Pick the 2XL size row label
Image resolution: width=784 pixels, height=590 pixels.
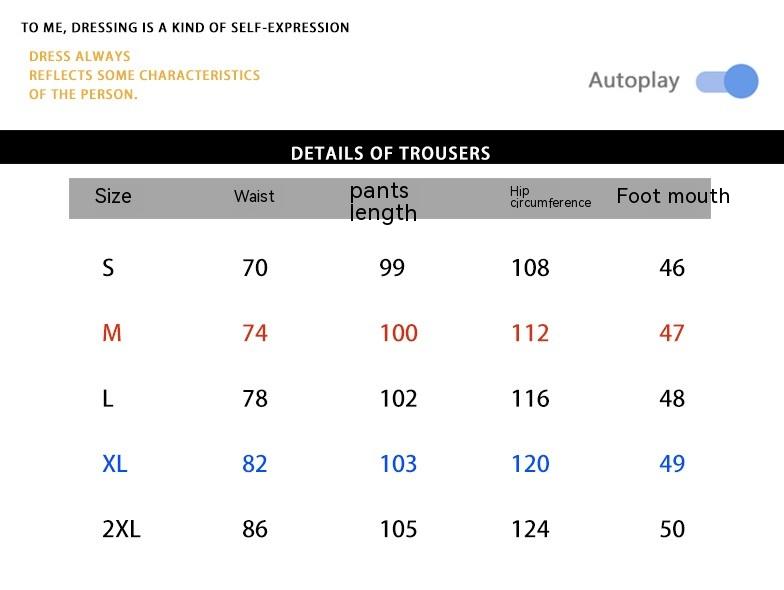pos(121,529)
